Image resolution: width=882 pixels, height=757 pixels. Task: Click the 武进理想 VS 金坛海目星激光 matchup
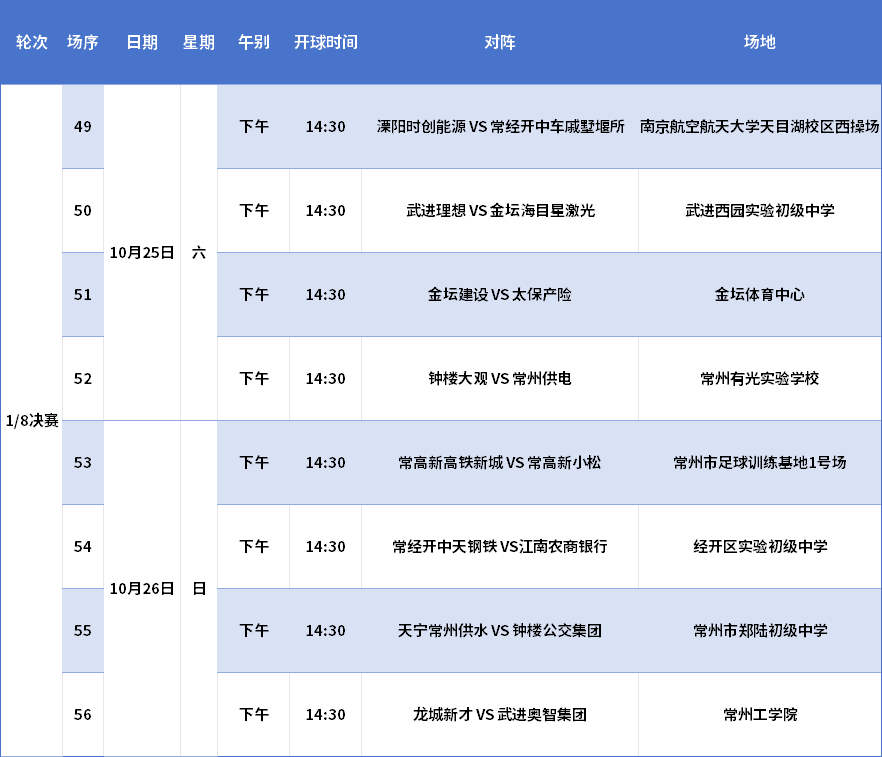pyautogui.click(x=498, y=211)
